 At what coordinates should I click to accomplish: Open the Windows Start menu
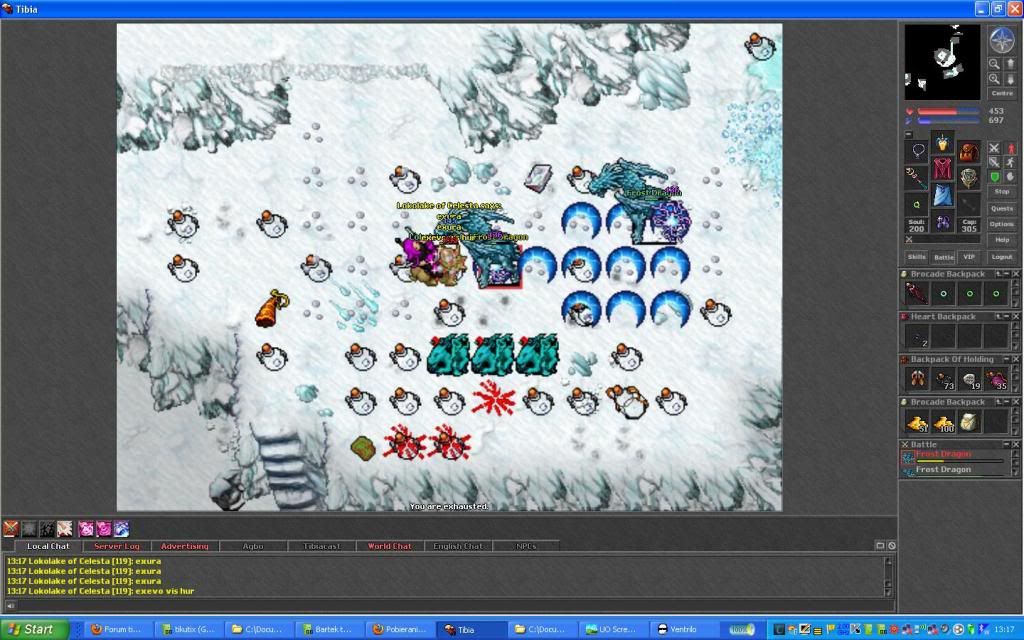pos(34,630)
